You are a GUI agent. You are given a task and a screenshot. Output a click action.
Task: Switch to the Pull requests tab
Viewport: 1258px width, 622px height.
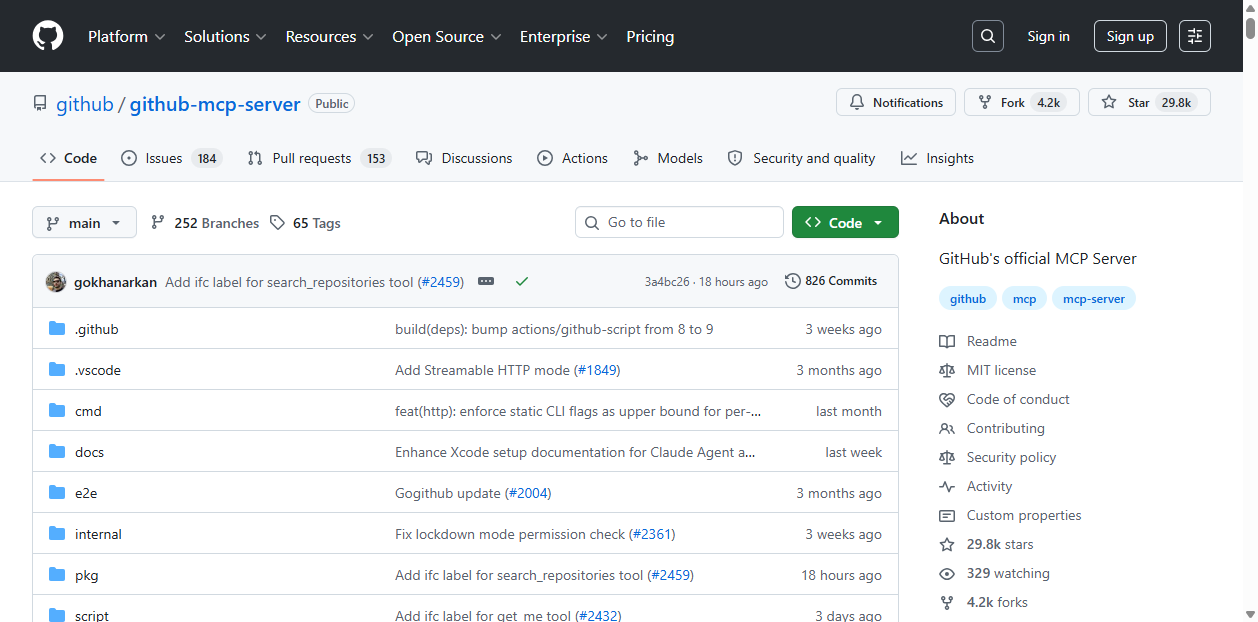click(x=318, y=158)
